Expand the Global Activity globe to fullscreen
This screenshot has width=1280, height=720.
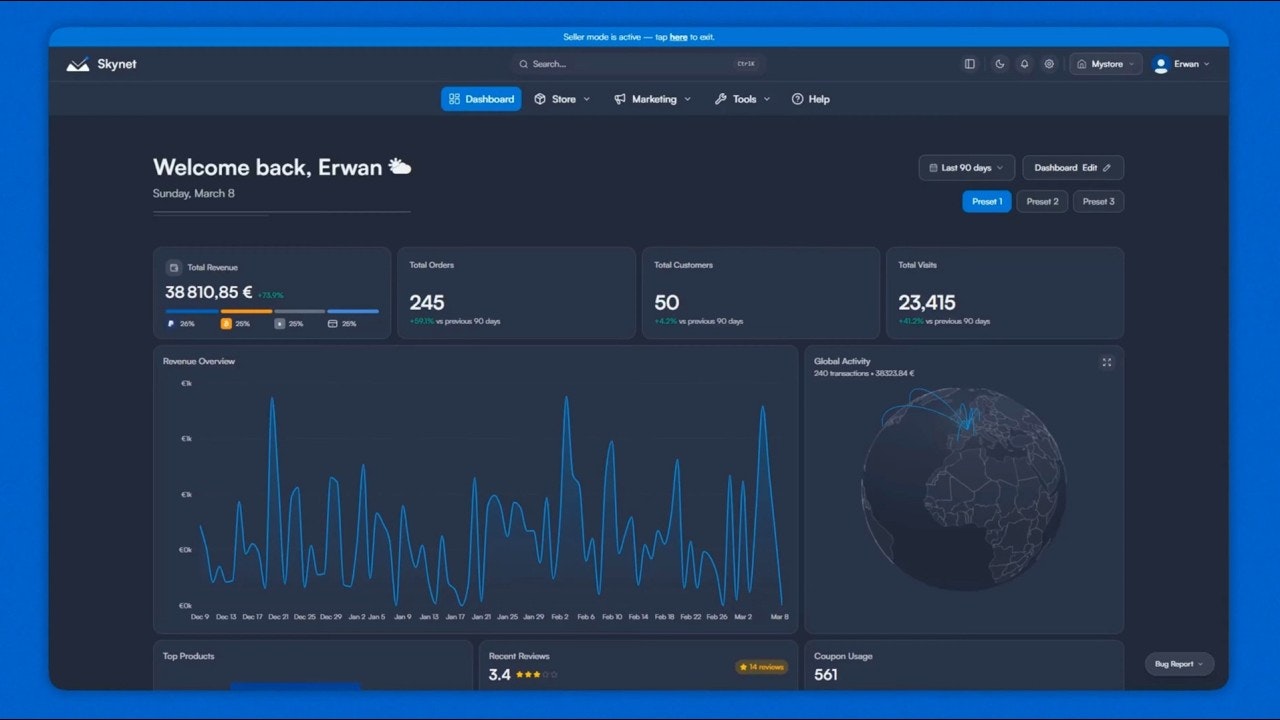tap(1107, 362)
